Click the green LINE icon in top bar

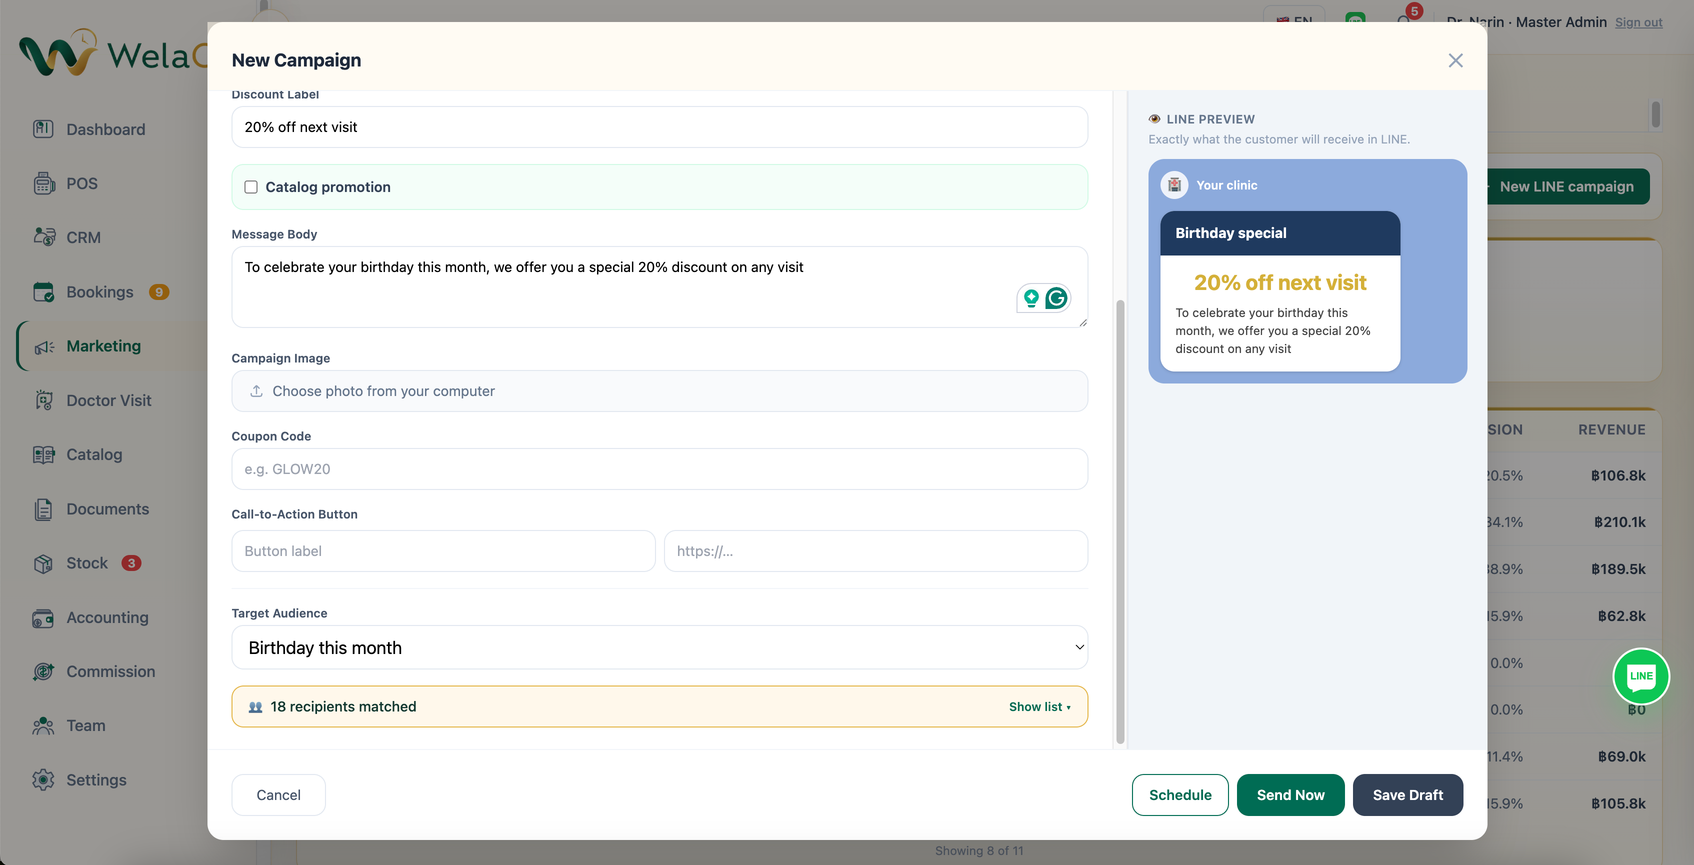coord(1355,20)
